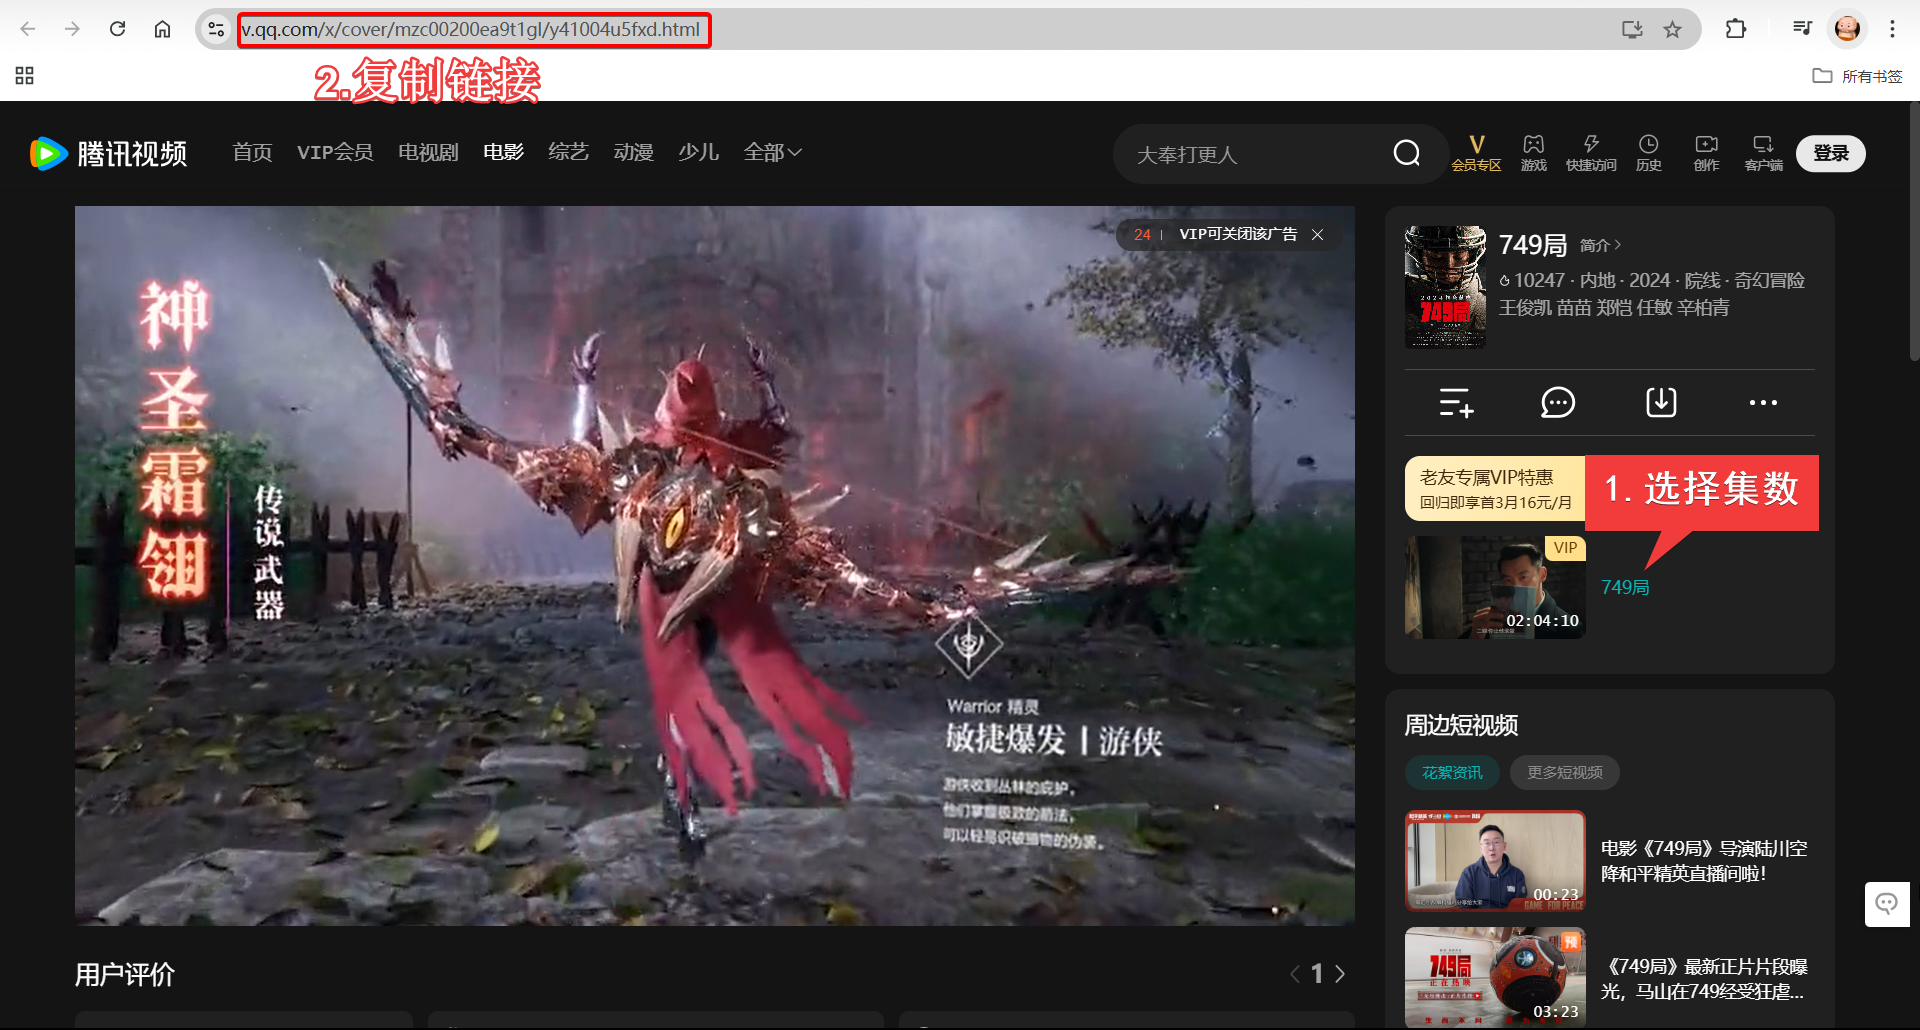Open the floating feedback chat icon
The image size is (1920, 1030).
1887,904
